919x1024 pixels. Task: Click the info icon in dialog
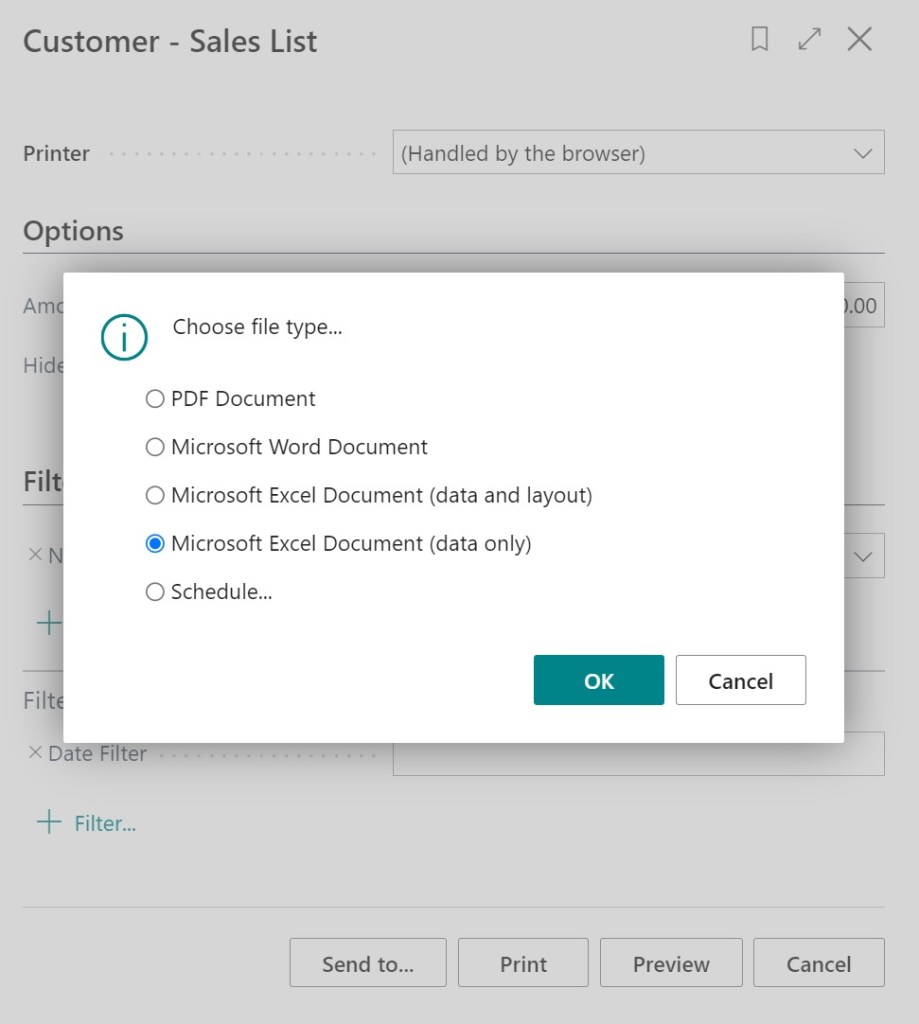[x=124, y=337]
